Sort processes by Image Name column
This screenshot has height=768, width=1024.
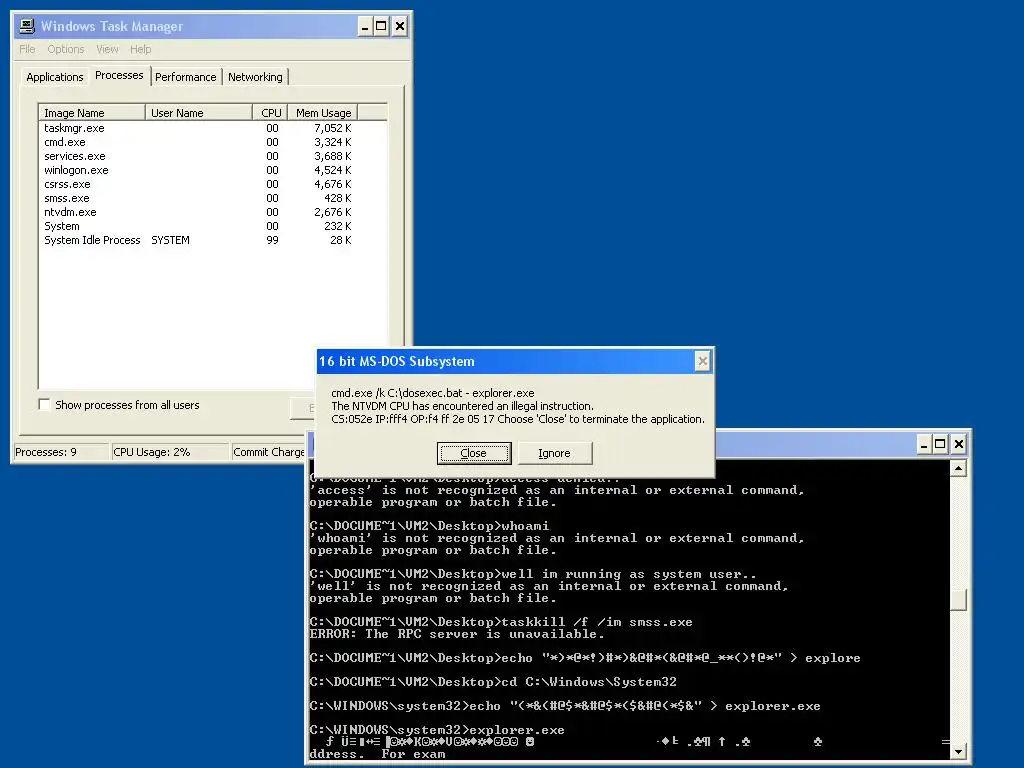coord(92,112)
